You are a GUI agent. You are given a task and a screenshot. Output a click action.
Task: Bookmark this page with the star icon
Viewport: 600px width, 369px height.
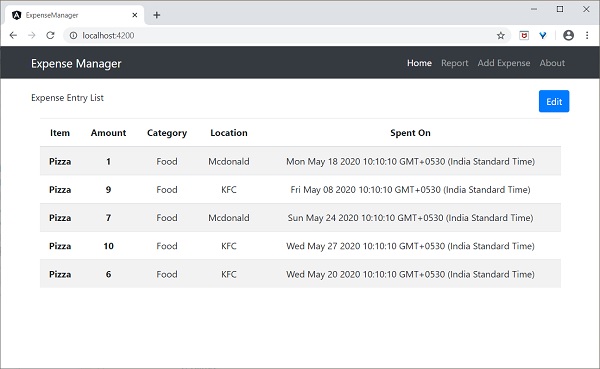(x=501, y=36)
